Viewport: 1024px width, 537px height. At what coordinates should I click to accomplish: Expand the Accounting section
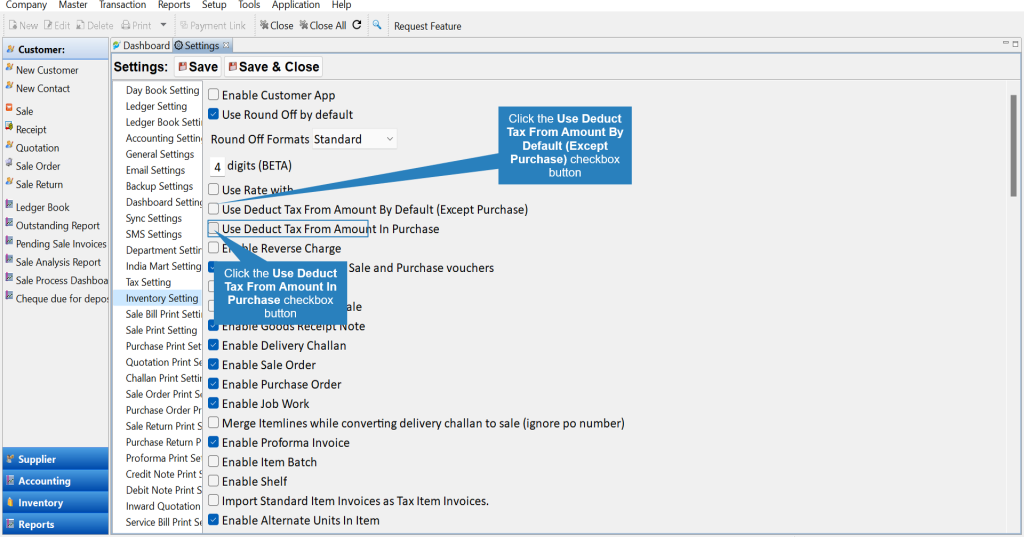56,481
